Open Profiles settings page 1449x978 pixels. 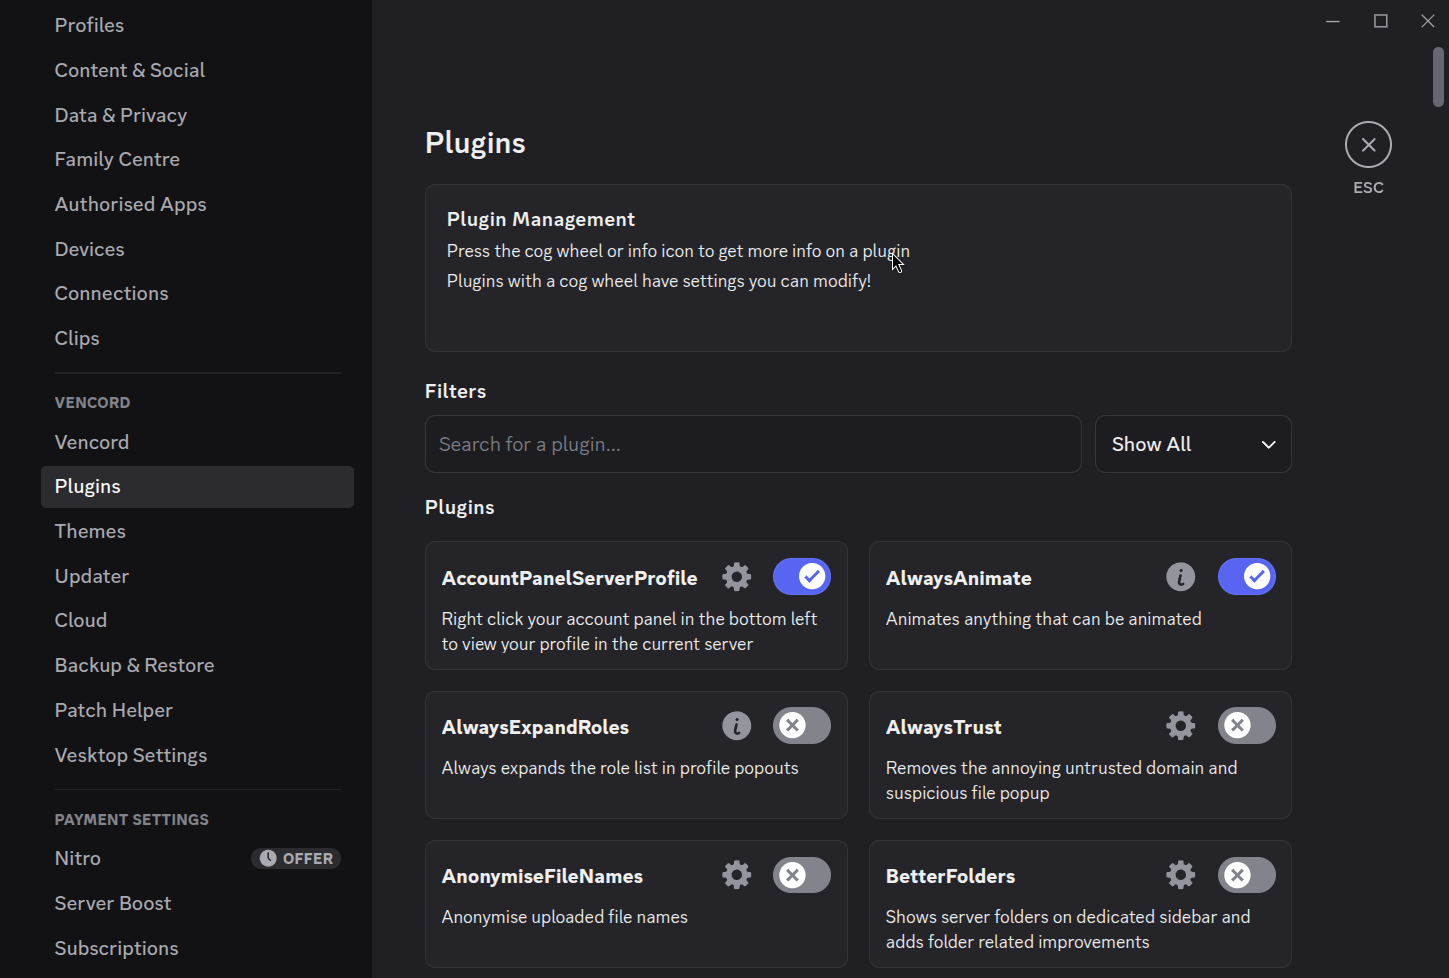pyautogui.click(x=197, y=25)
